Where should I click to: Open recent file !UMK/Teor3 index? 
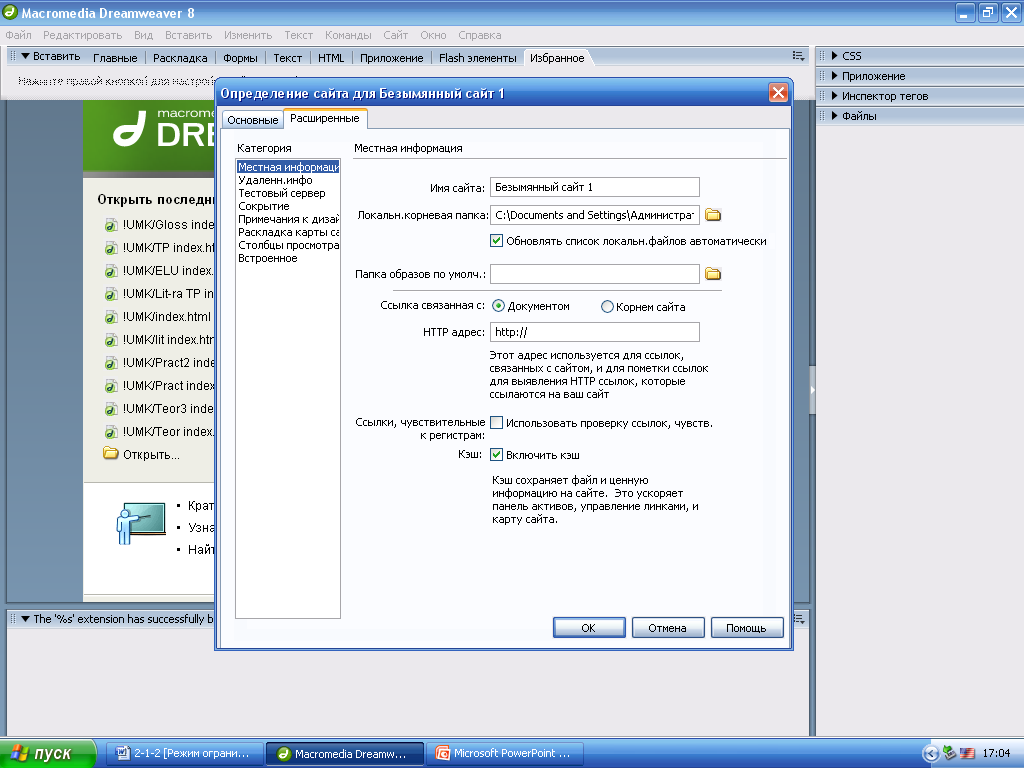pos(159,409)
